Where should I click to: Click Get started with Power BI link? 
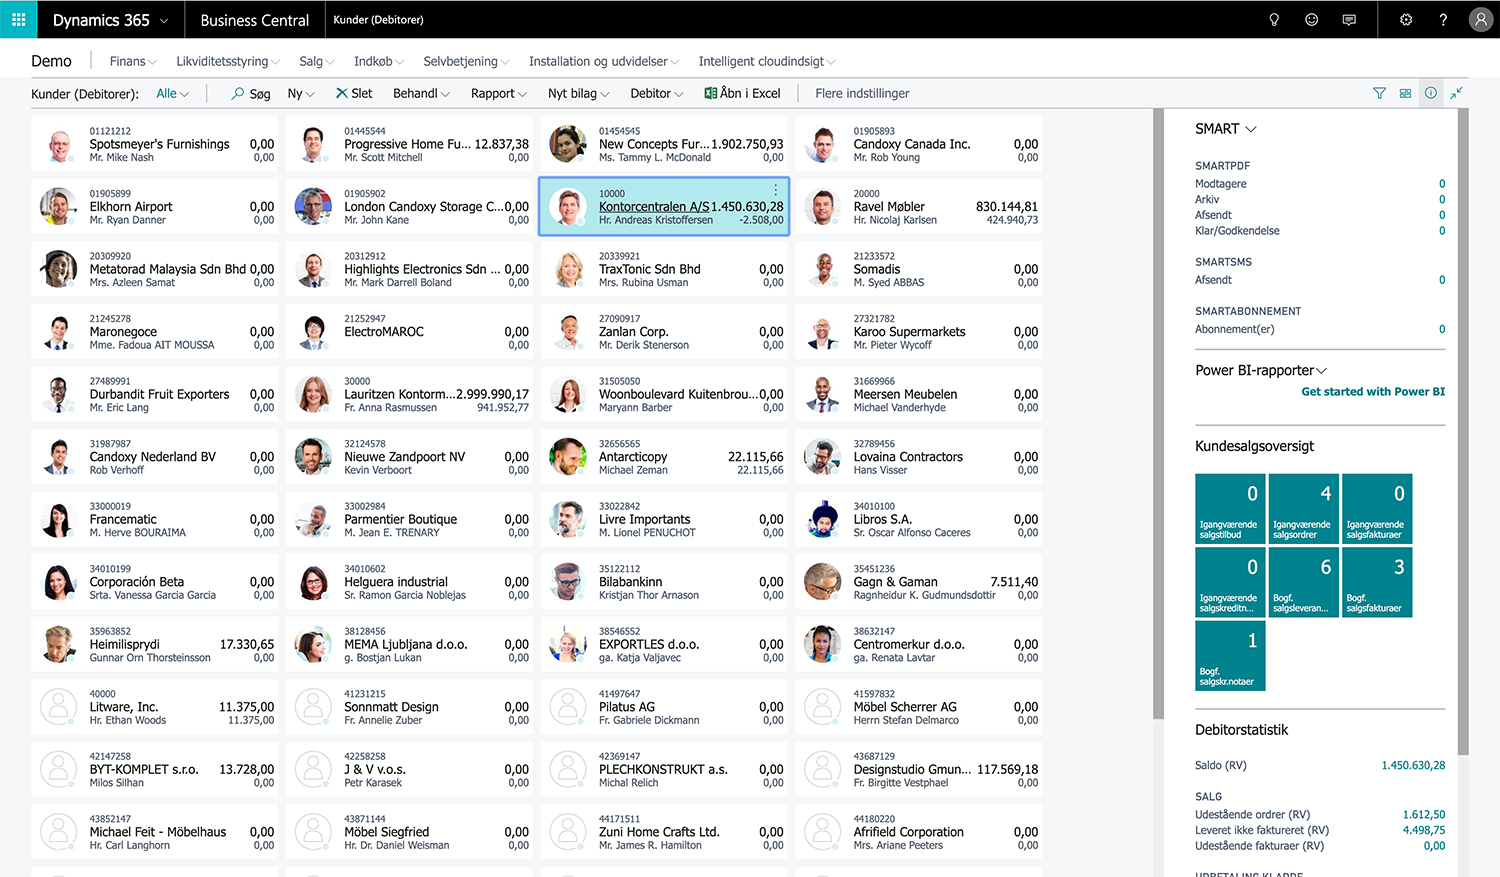tap(1373, 392)
